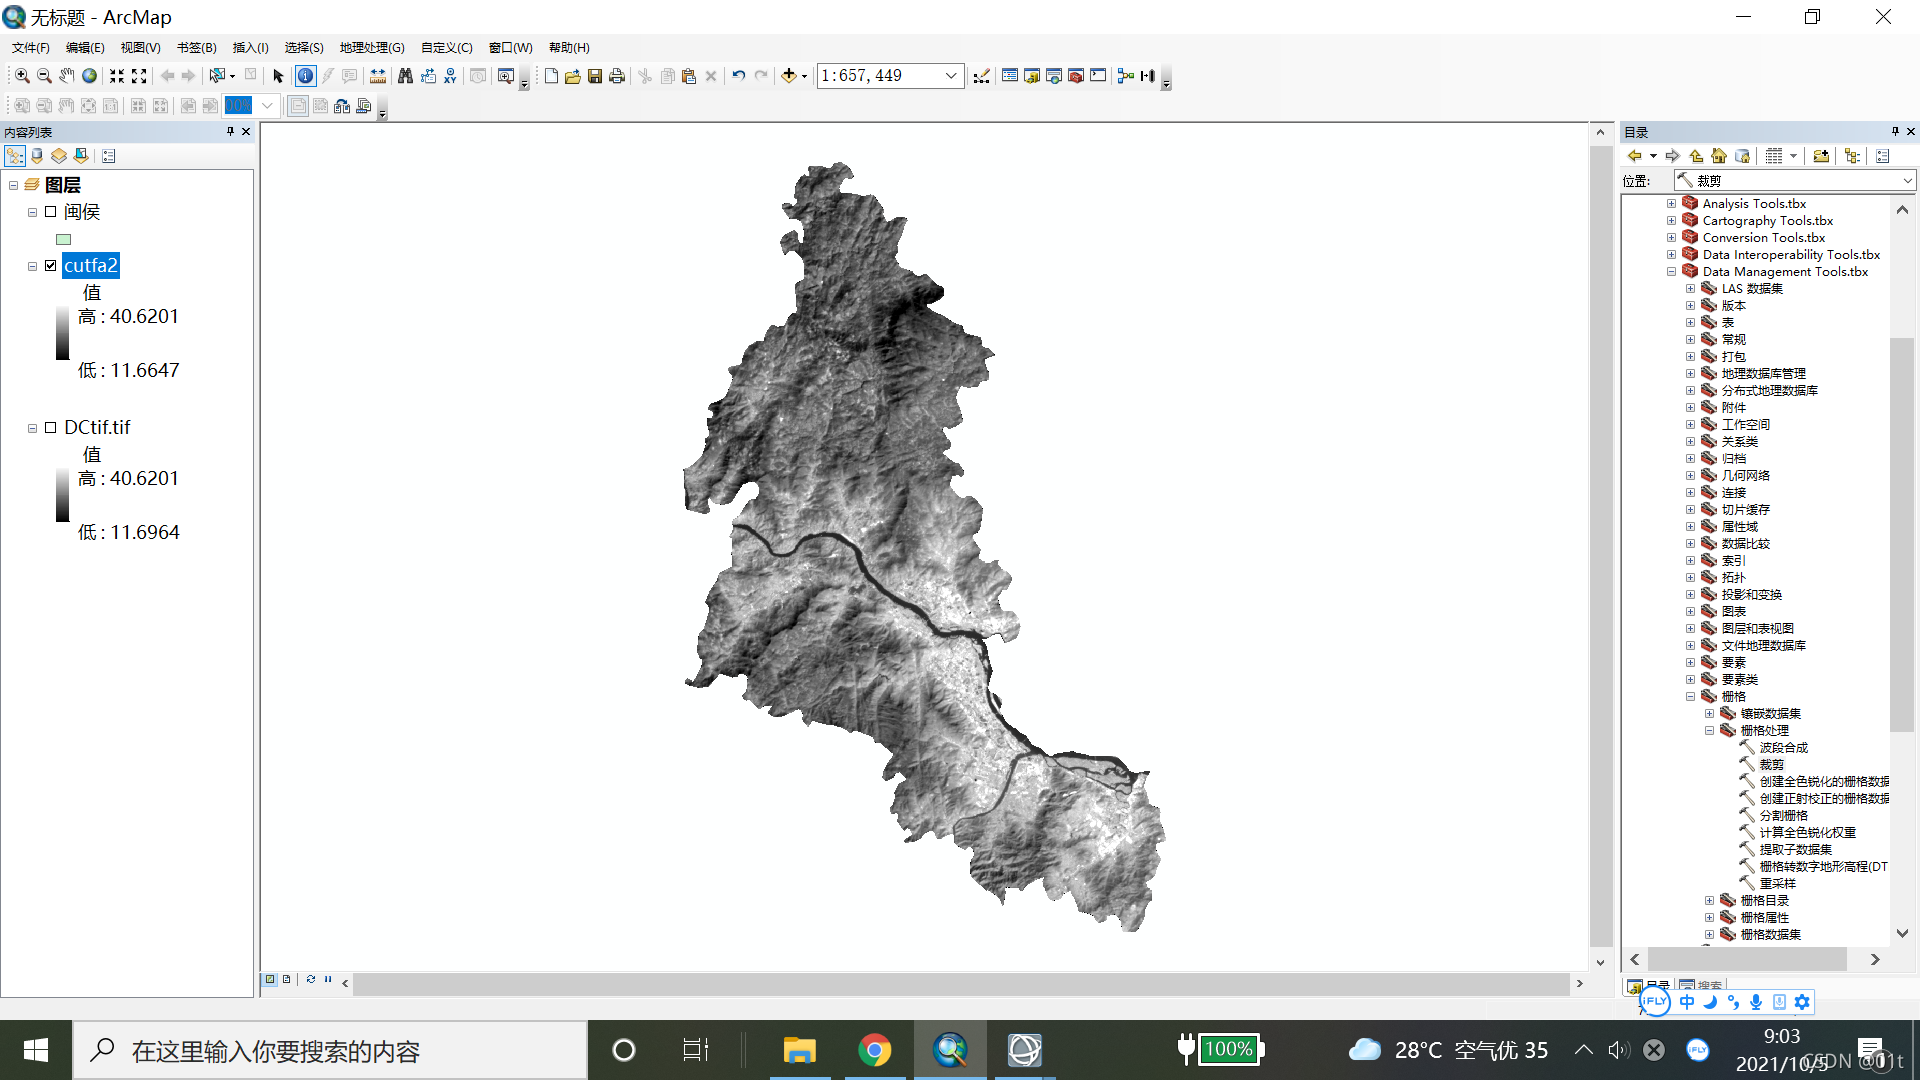
Task: Go to Home folder in Catalog
Action: 1719,156
